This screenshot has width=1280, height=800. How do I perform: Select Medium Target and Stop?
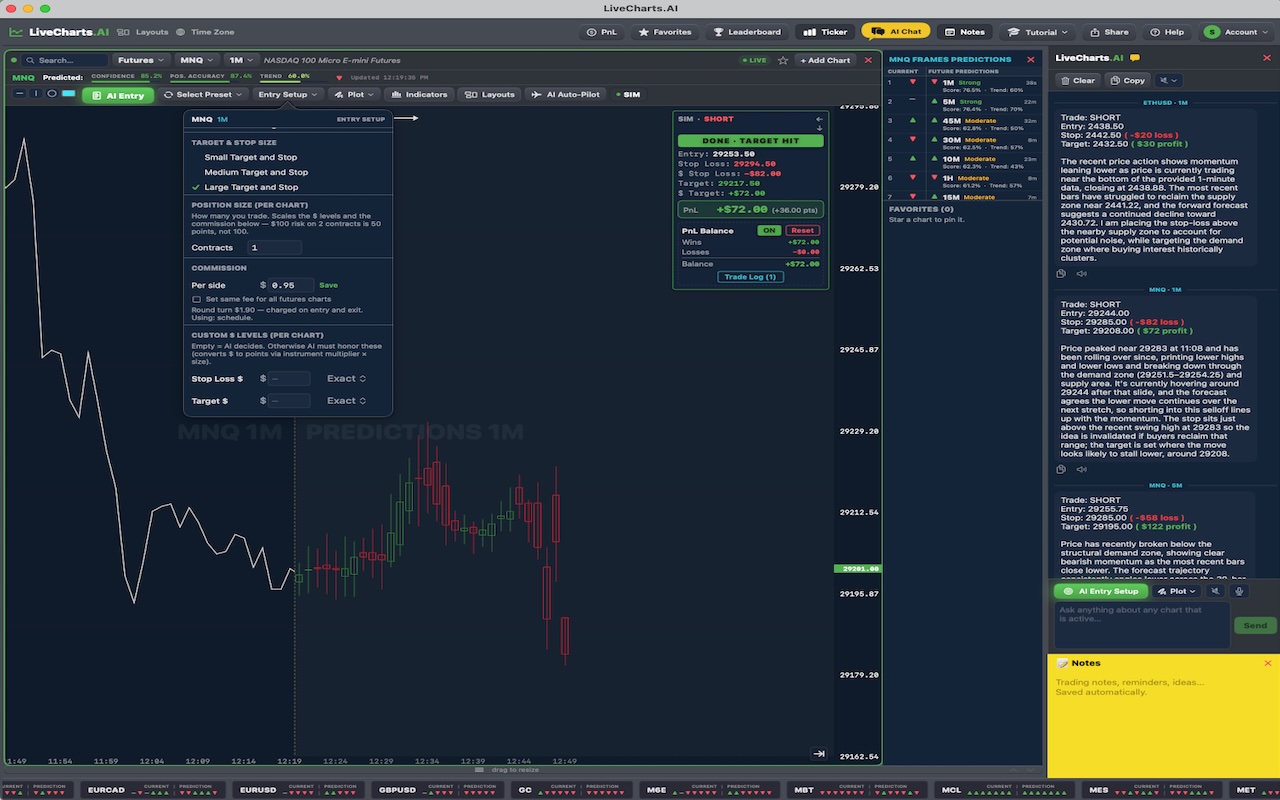(x=256, y=172)
